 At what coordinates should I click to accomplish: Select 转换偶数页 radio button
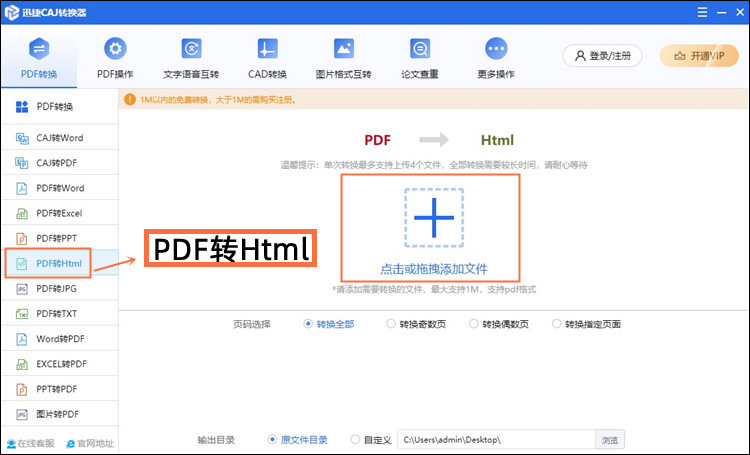point(474,324)
